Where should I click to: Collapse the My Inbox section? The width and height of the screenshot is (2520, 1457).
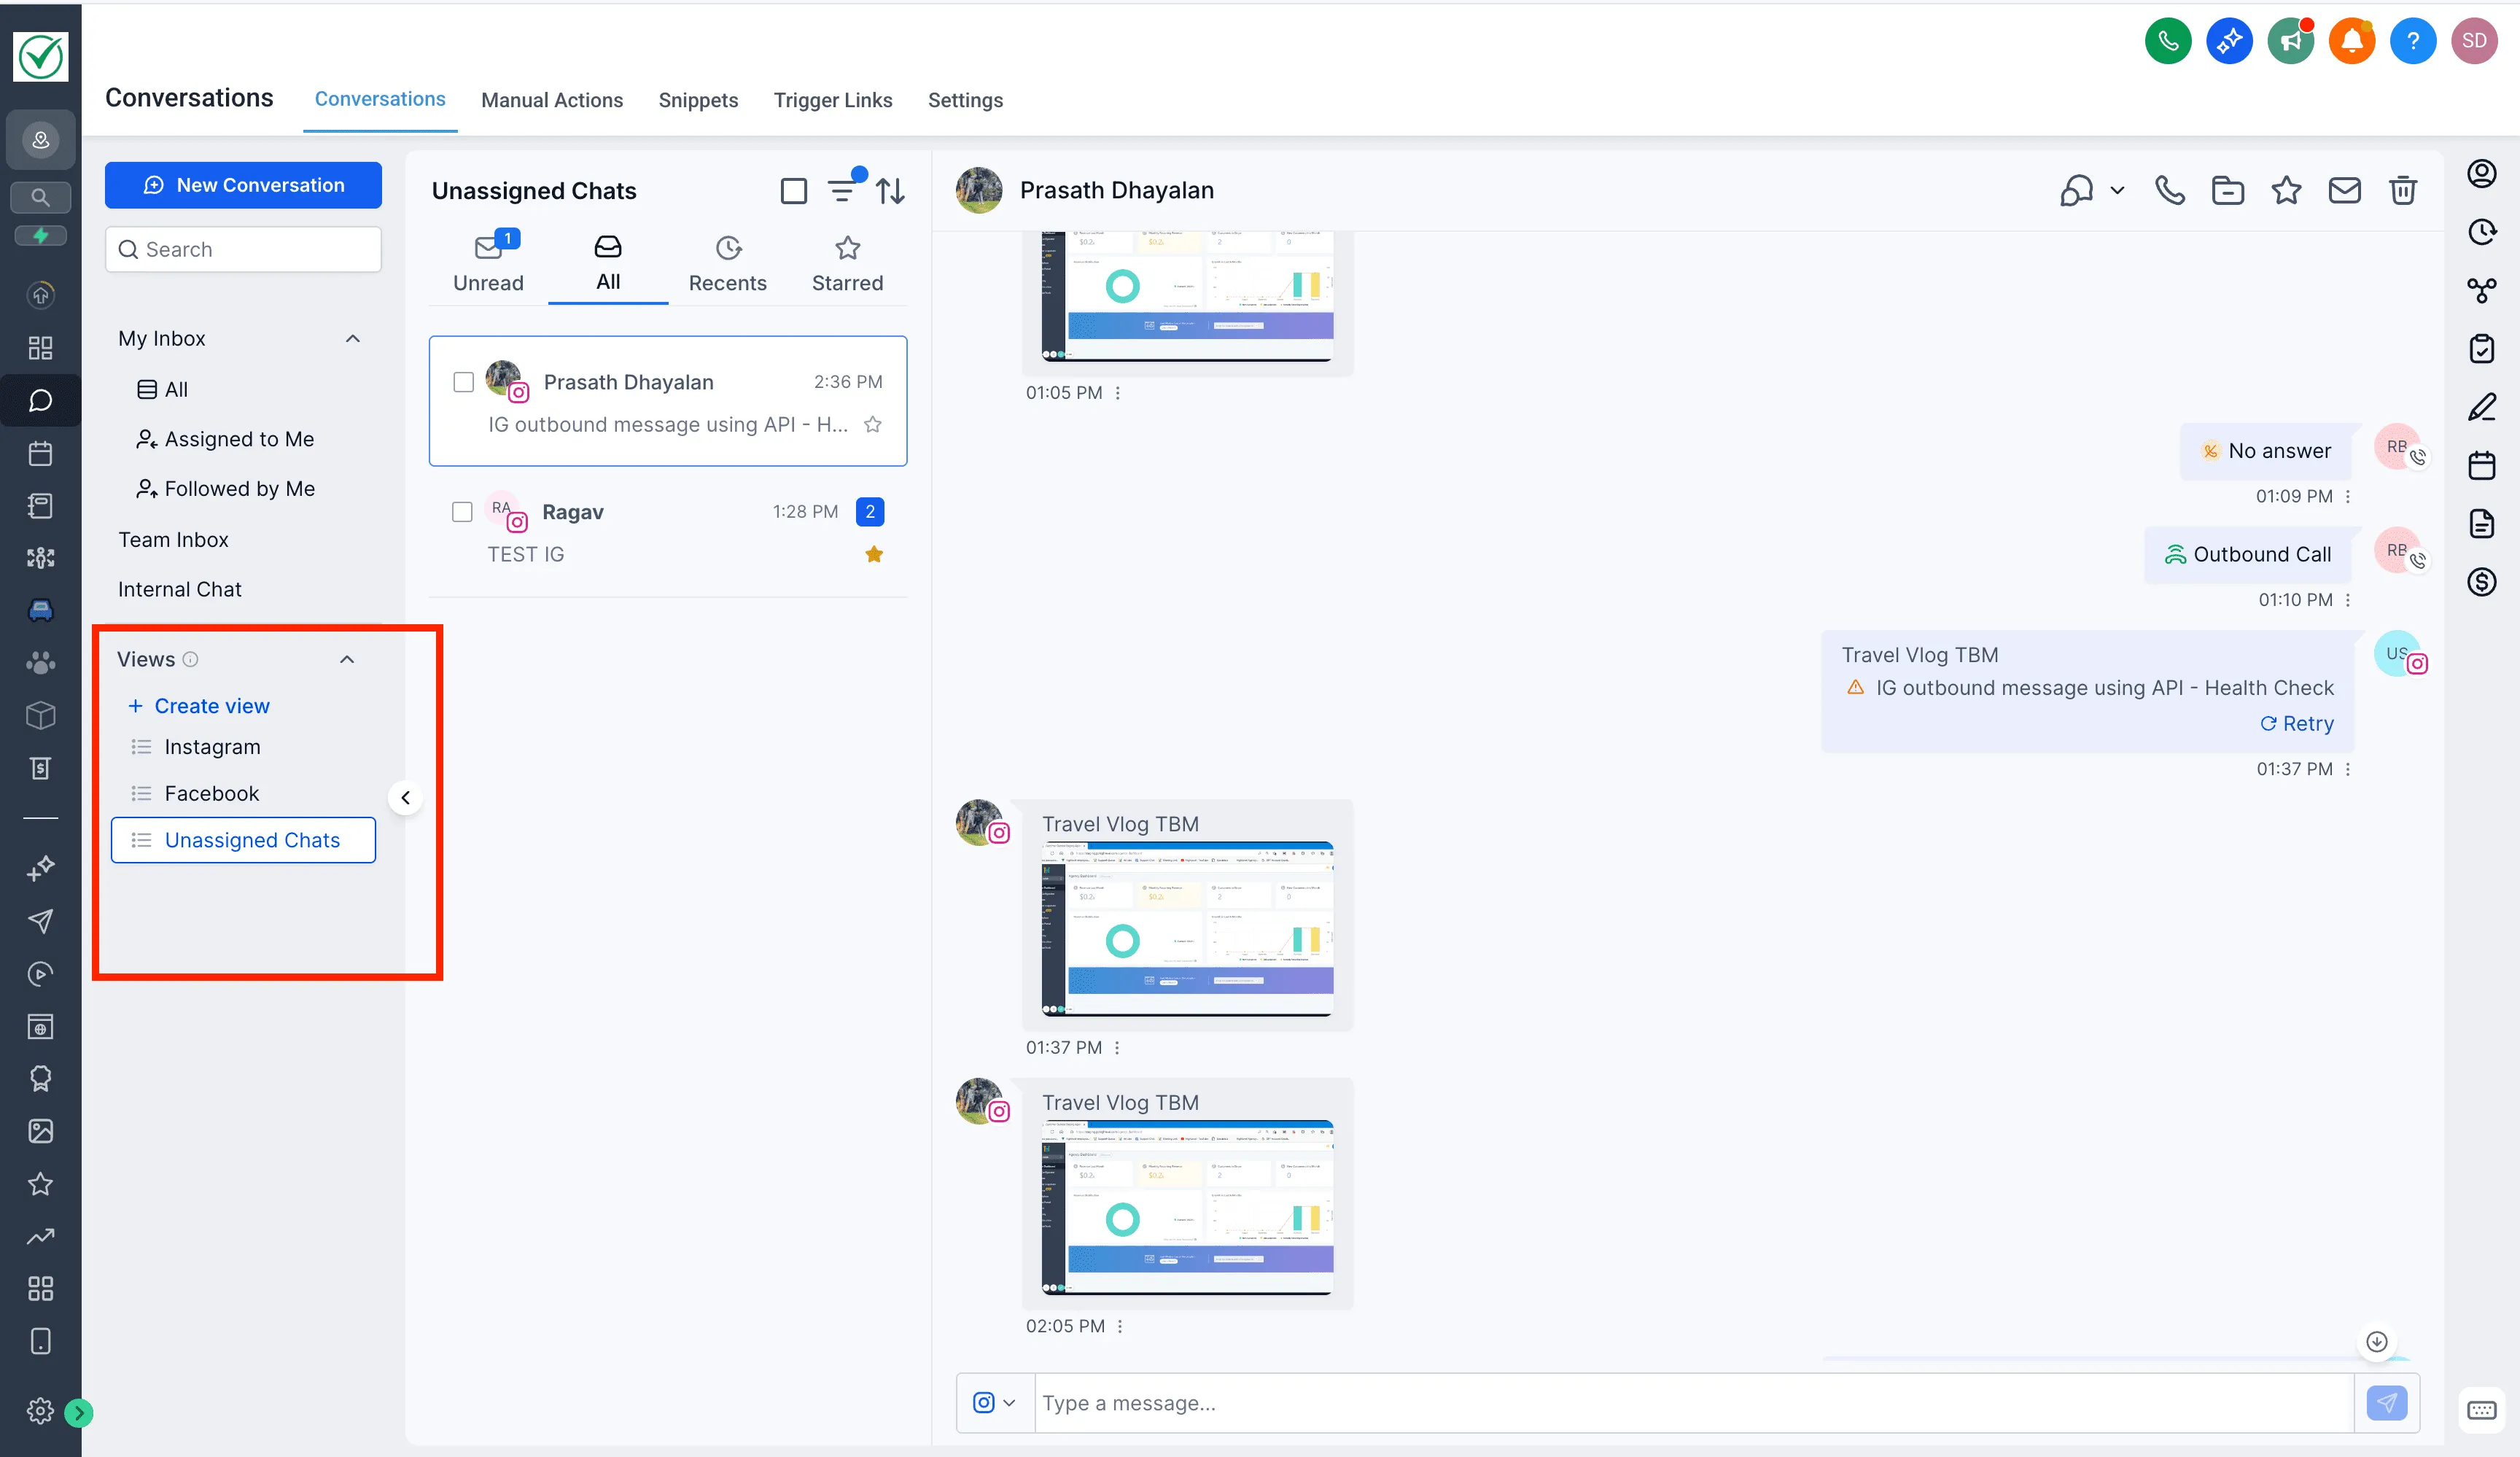pos(352,338)
